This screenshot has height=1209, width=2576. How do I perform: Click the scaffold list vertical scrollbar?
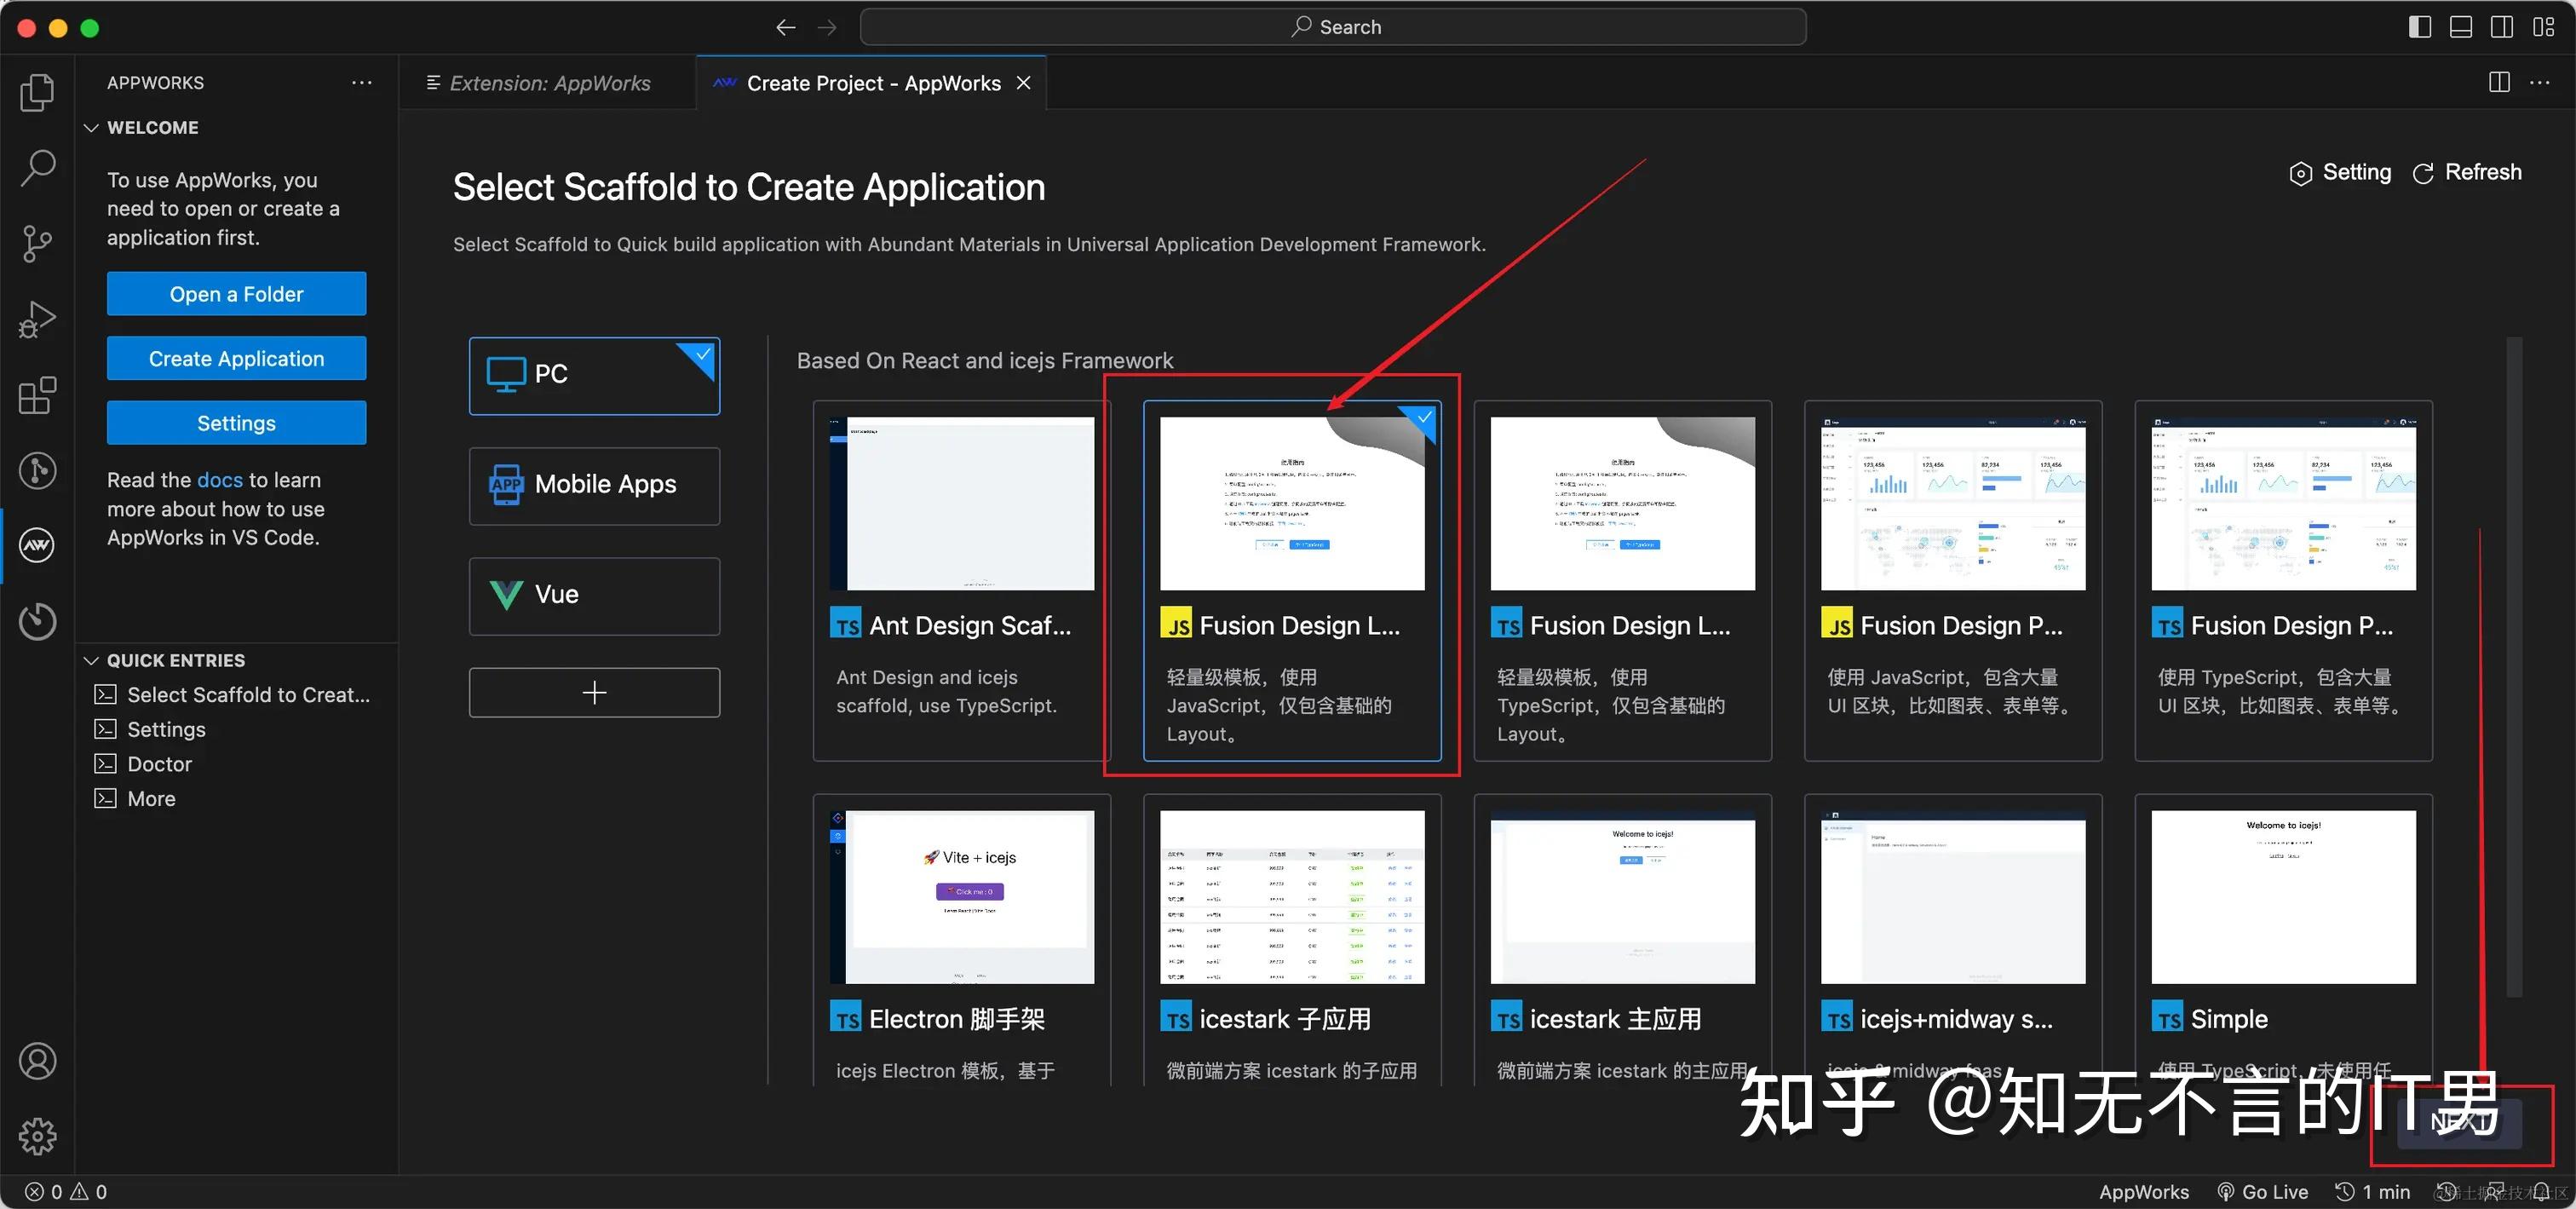pos(2514,666)
